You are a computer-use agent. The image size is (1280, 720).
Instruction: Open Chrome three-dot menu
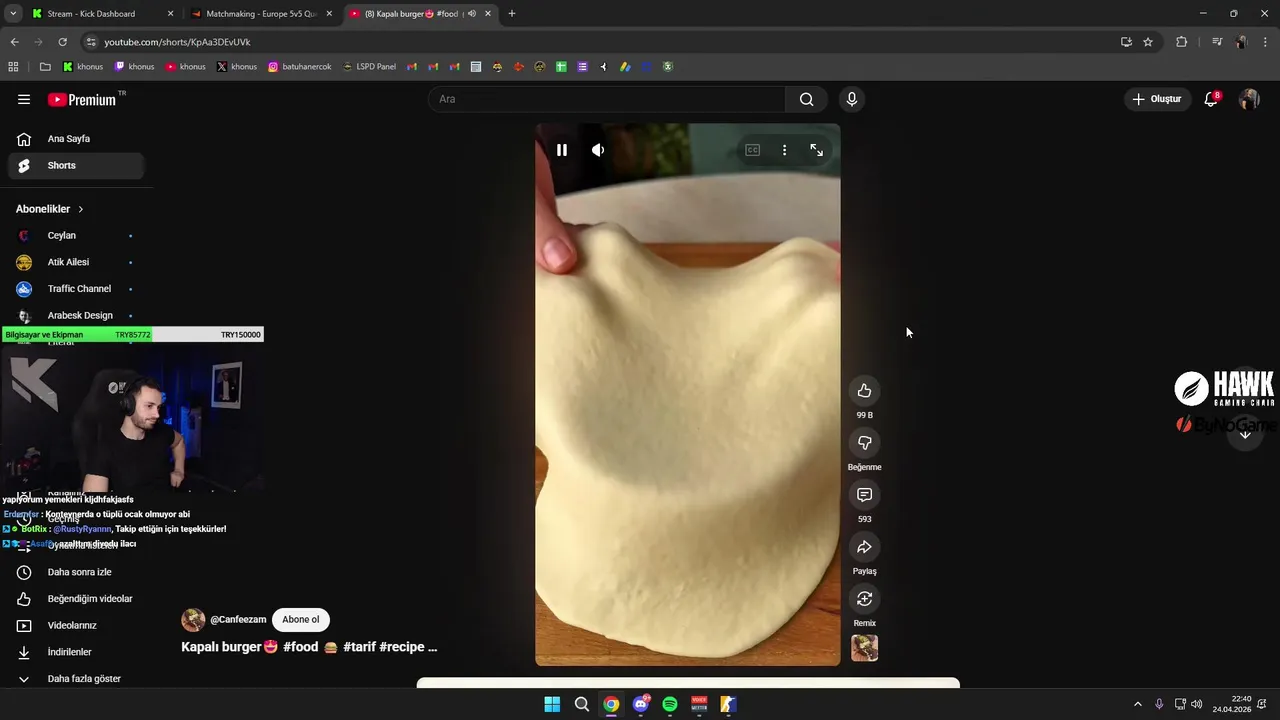click(x=1266, y=42)
